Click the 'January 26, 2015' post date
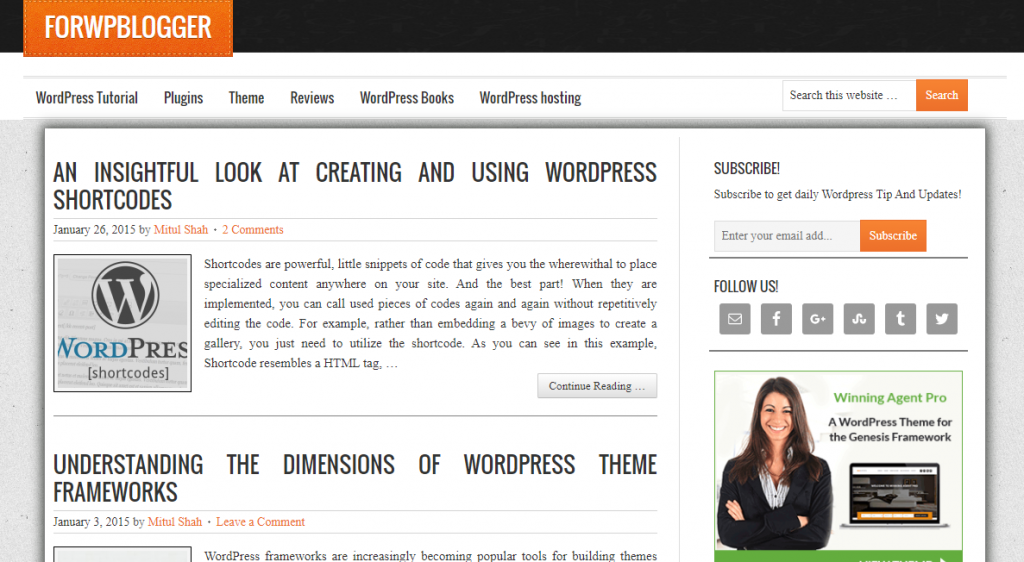 [x=95, y=230]
